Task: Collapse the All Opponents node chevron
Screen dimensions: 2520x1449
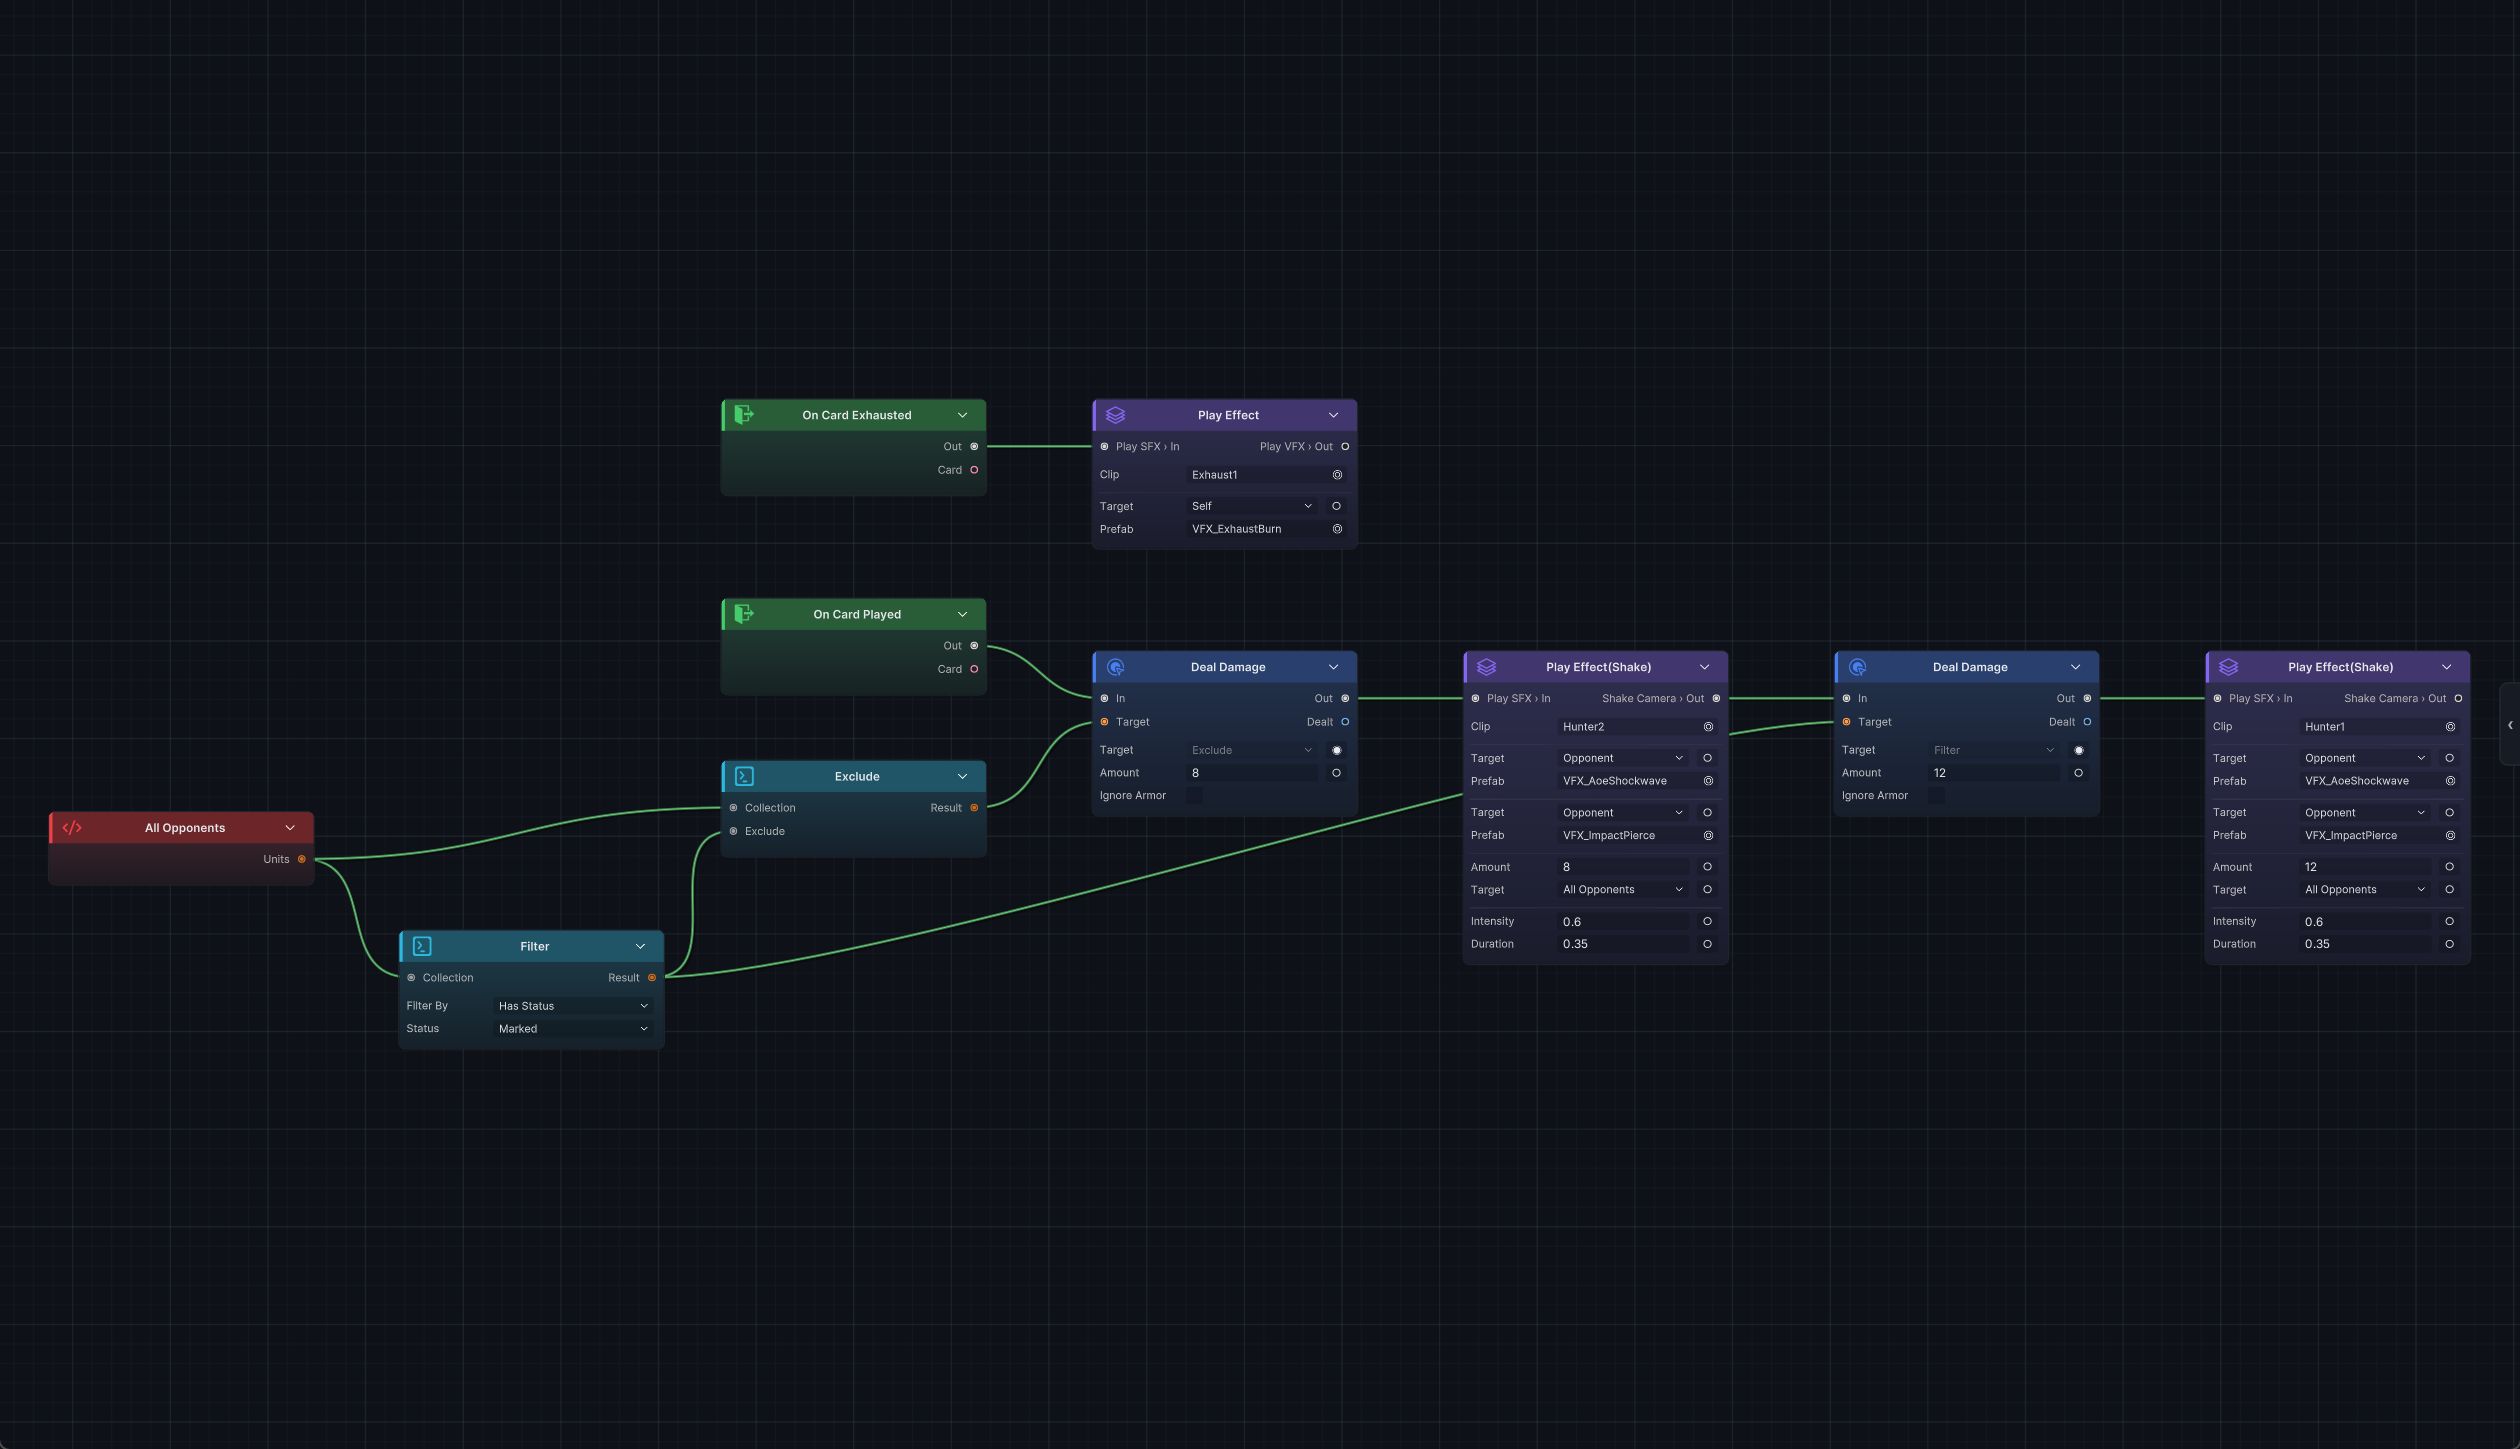Action: pyautogui.click(x=290, y=828)
